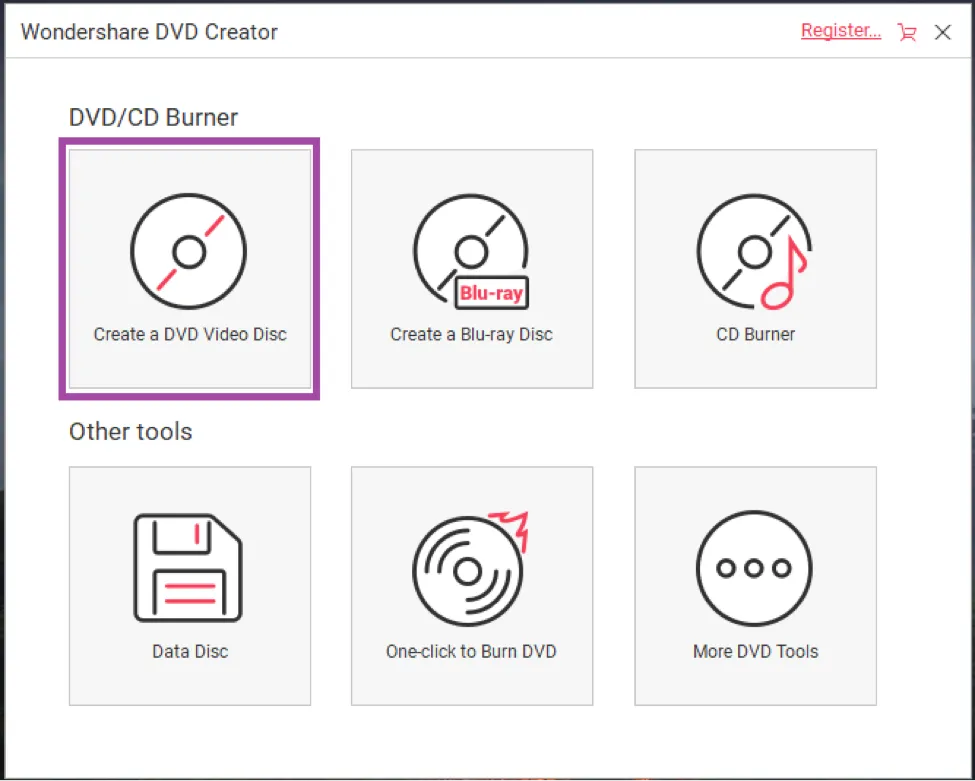Screen dimensions: 975x781
Task: Open Create a Blu-ray Disc tile
Action: [472, 269]
